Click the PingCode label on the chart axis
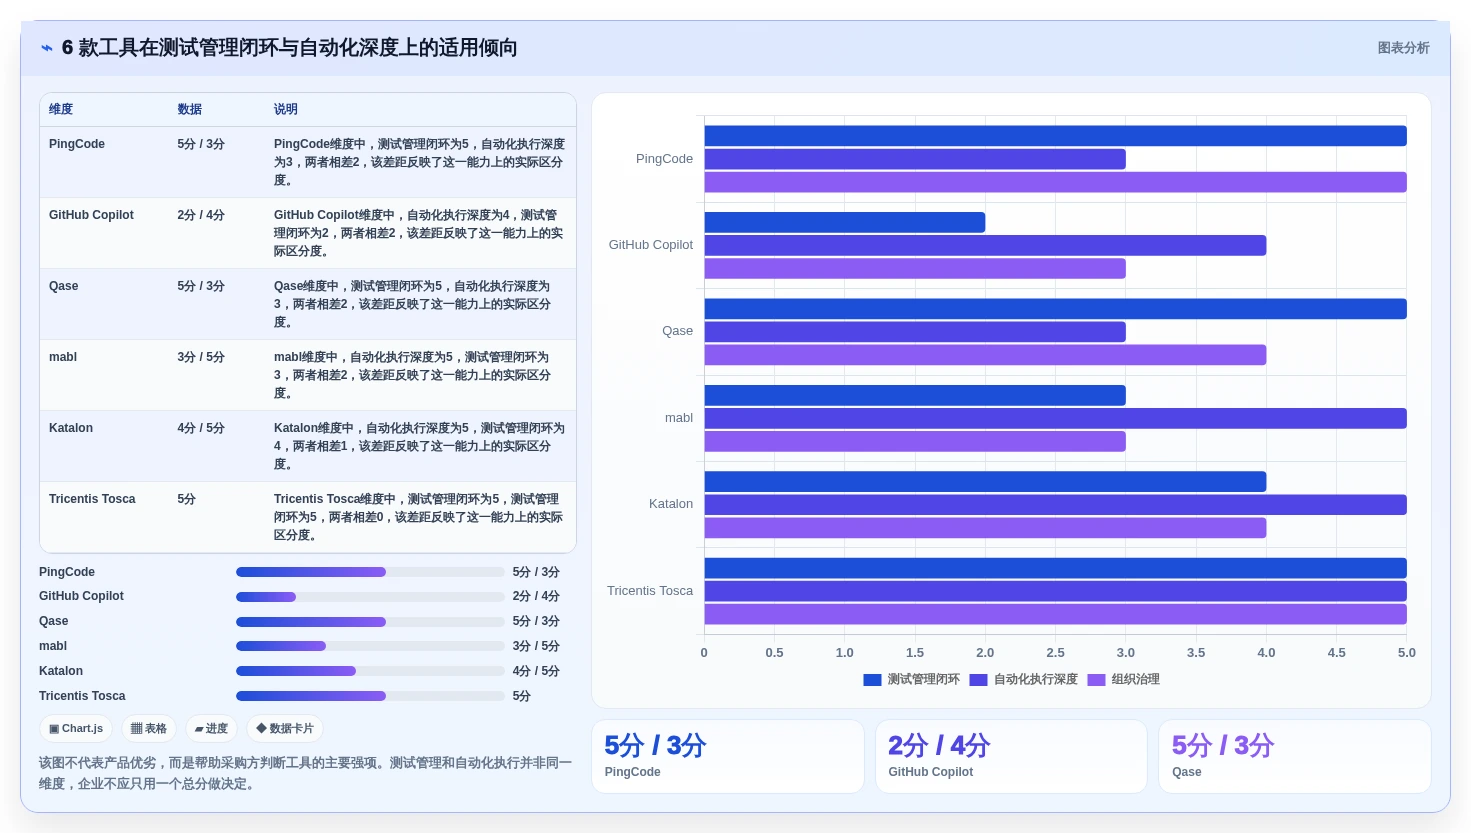 coord(664,159)
